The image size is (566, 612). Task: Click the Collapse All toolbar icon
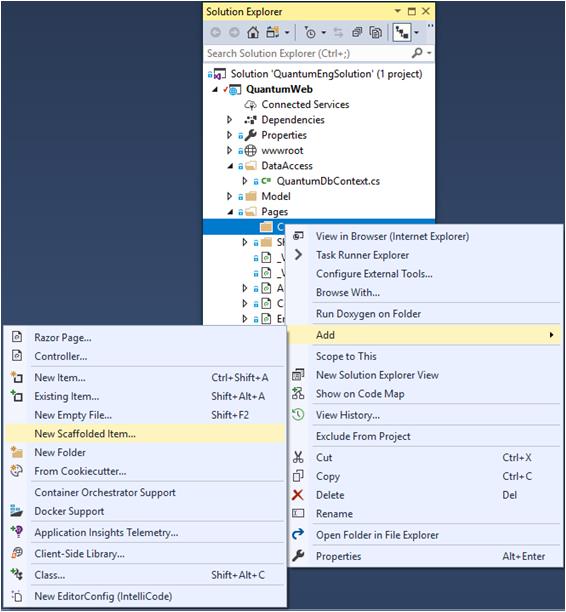coord(357,32)
